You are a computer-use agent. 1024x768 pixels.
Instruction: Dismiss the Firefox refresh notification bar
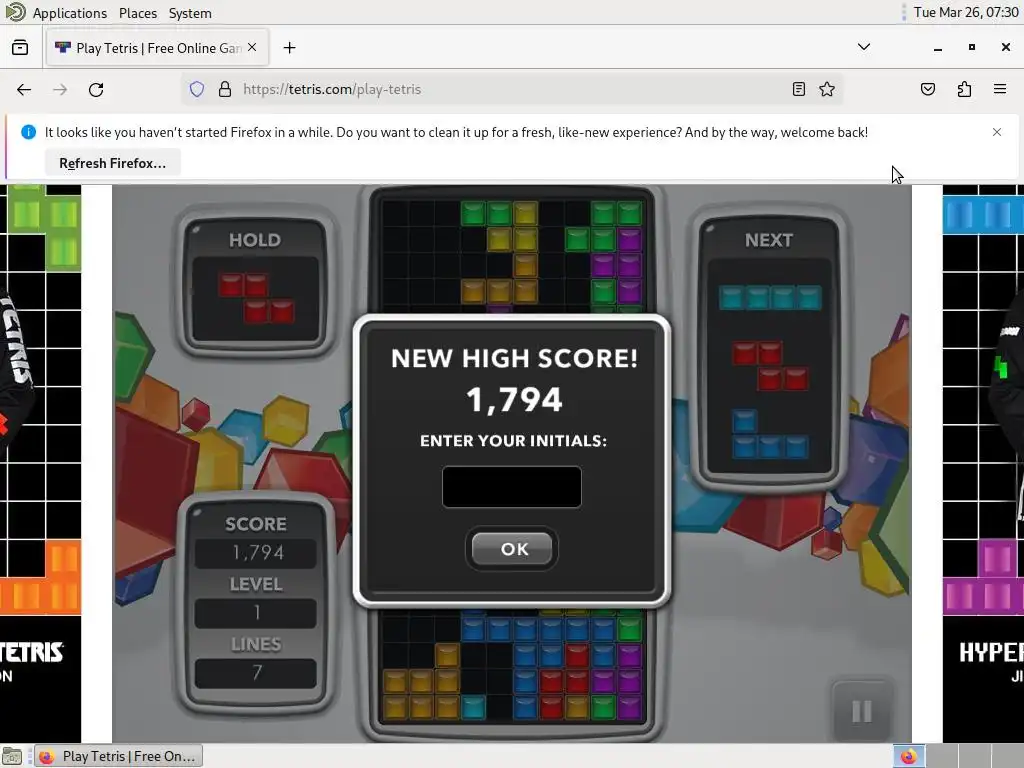click(997, 132)
